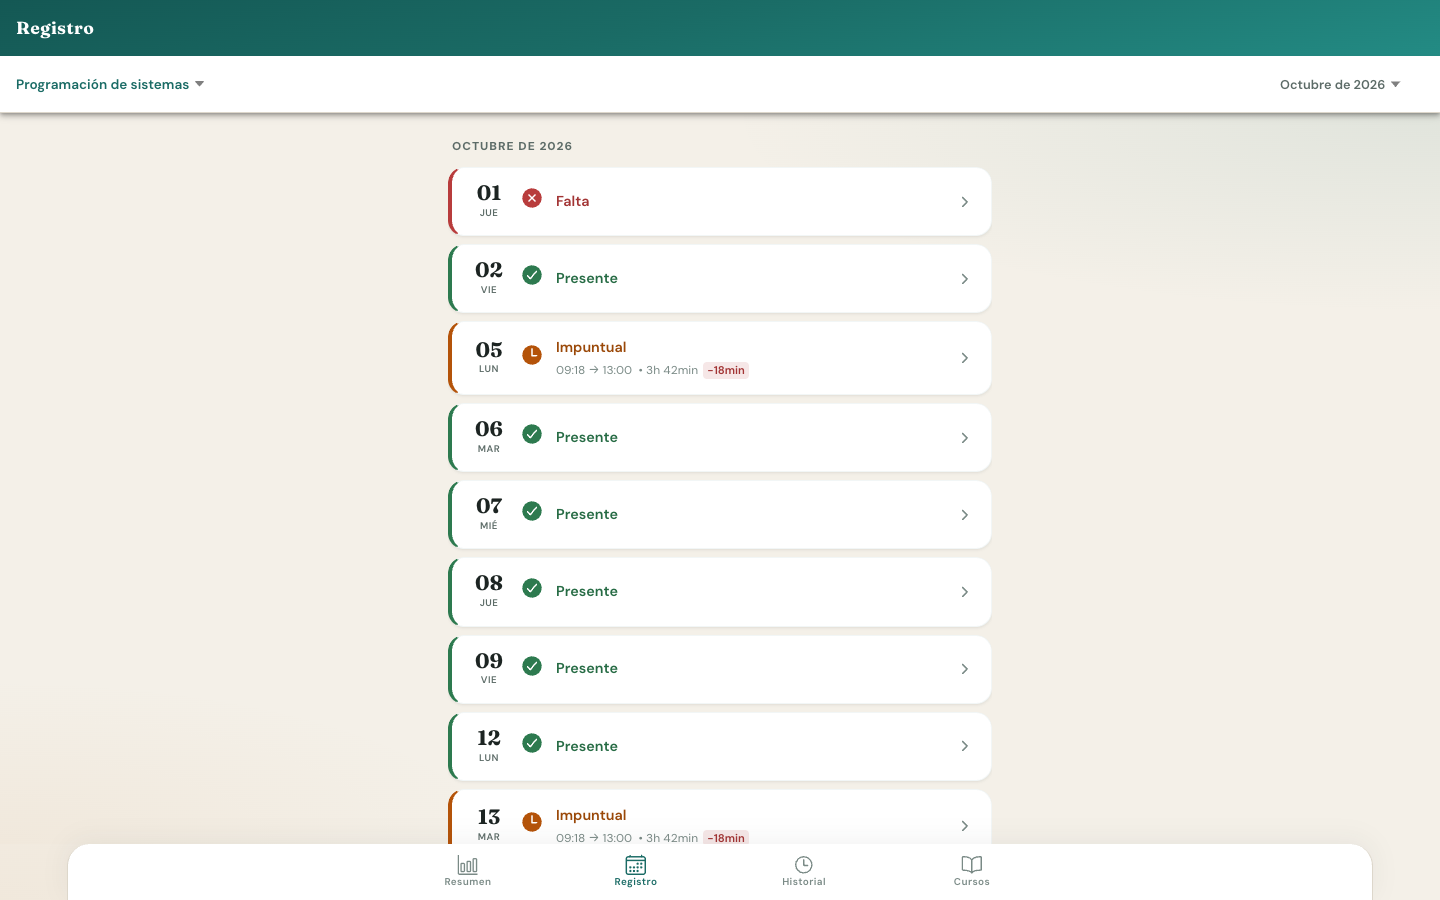Screen dimensions: 1440x900
Task: Click the 12 LUN date
Action: [489, 745]
